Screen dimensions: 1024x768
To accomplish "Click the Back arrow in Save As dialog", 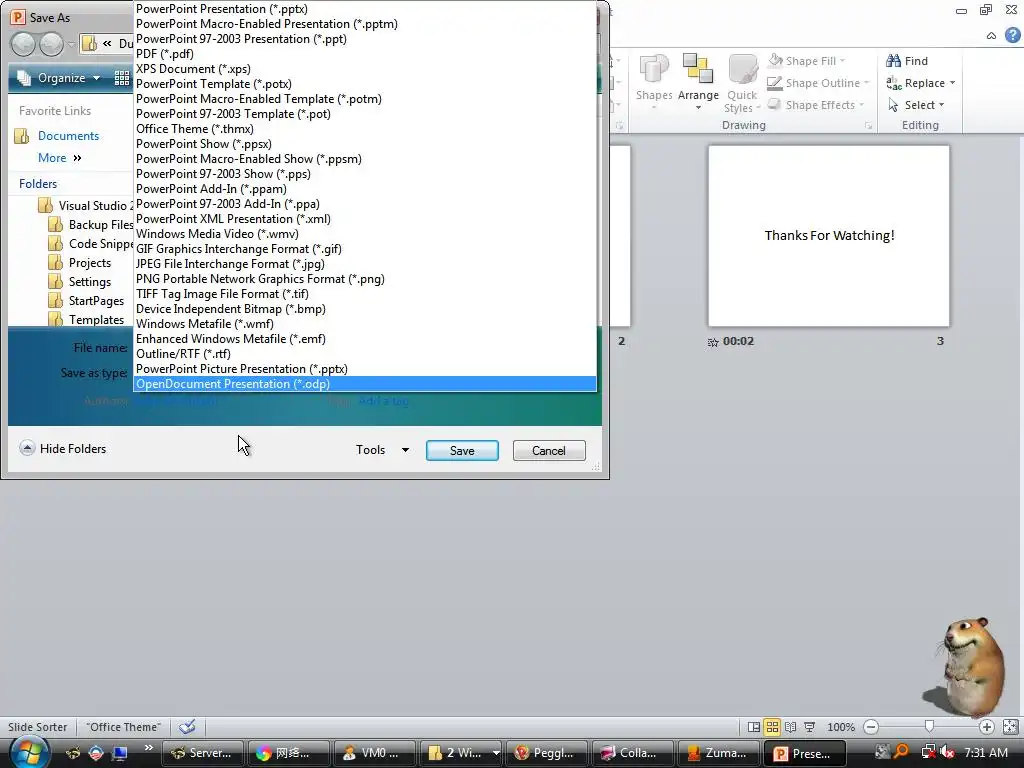I will click(x=23, y=44).
